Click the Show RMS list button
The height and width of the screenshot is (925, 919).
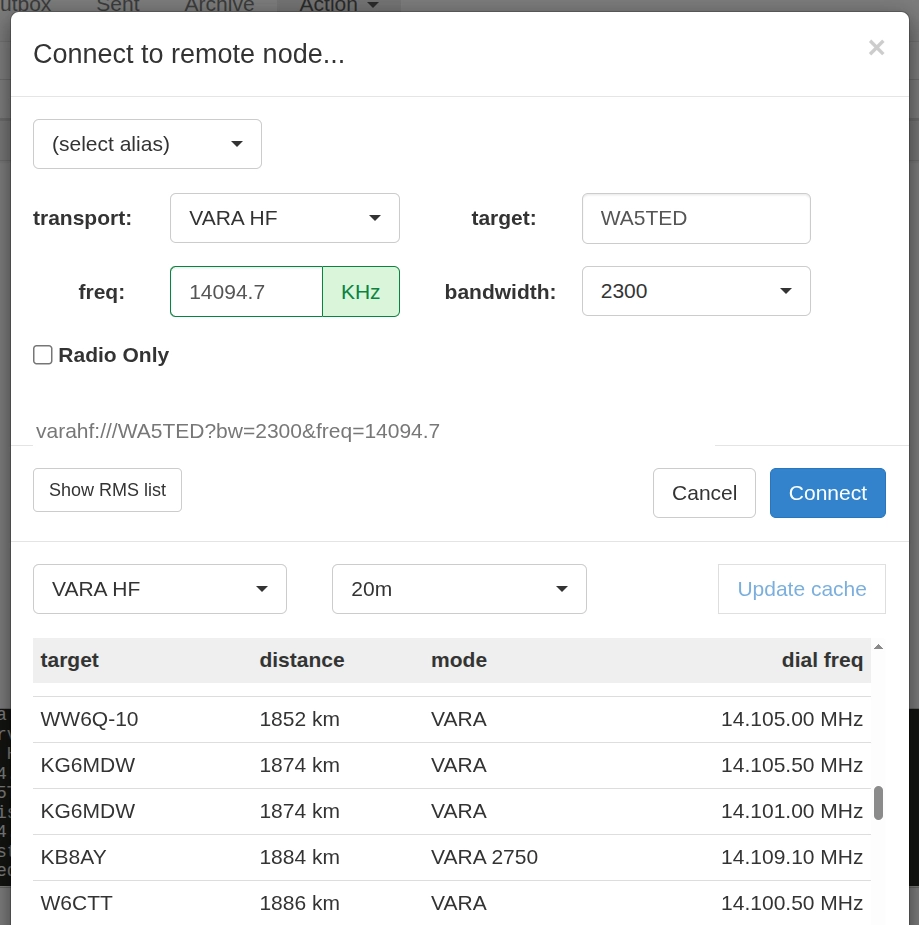[107, 490]
